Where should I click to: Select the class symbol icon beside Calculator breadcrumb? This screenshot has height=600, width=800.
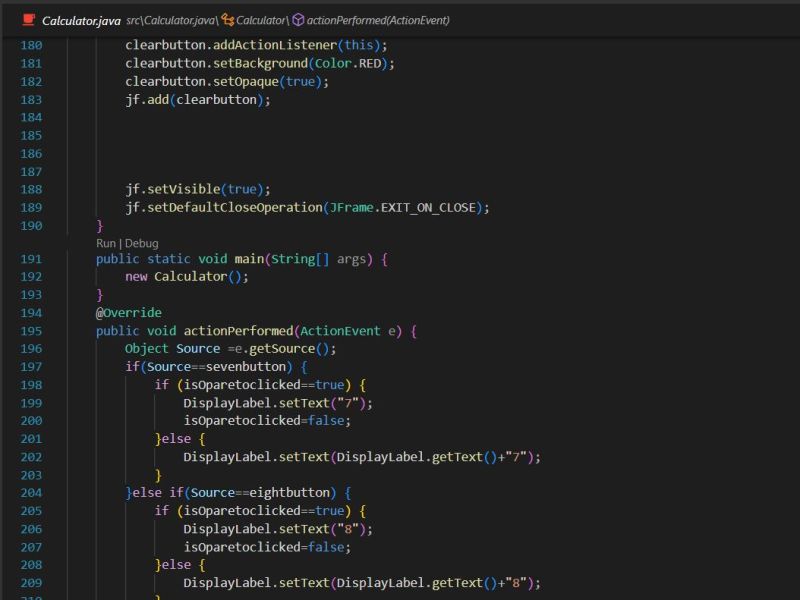click(x=228, y=19)
